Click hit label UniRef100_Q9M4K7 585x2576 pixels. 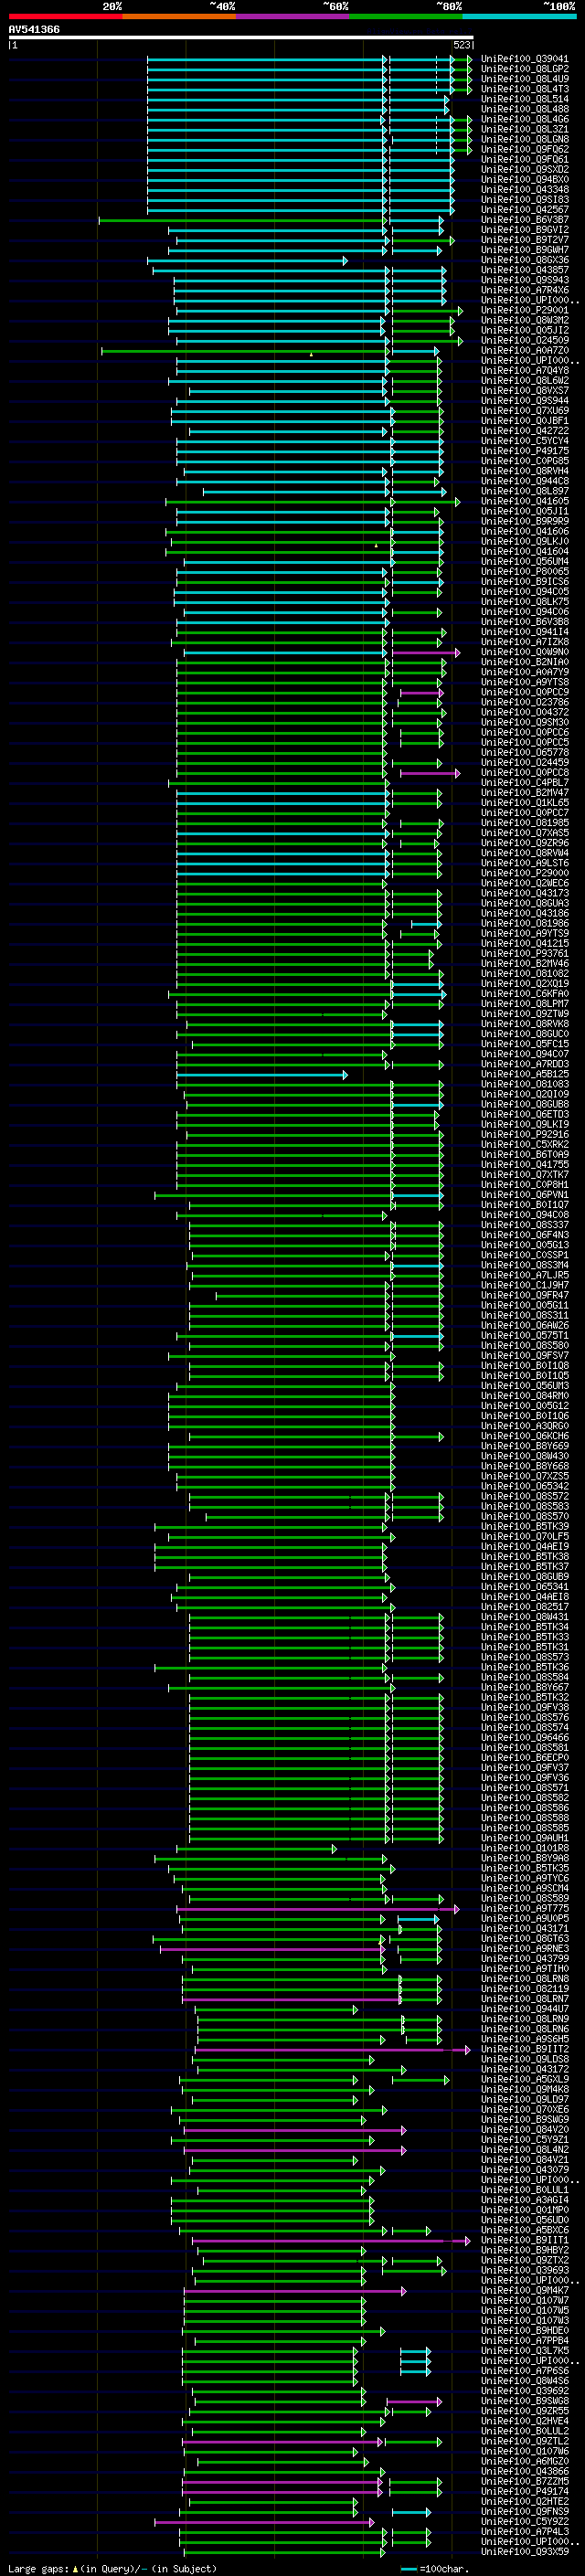(525, 2290)
